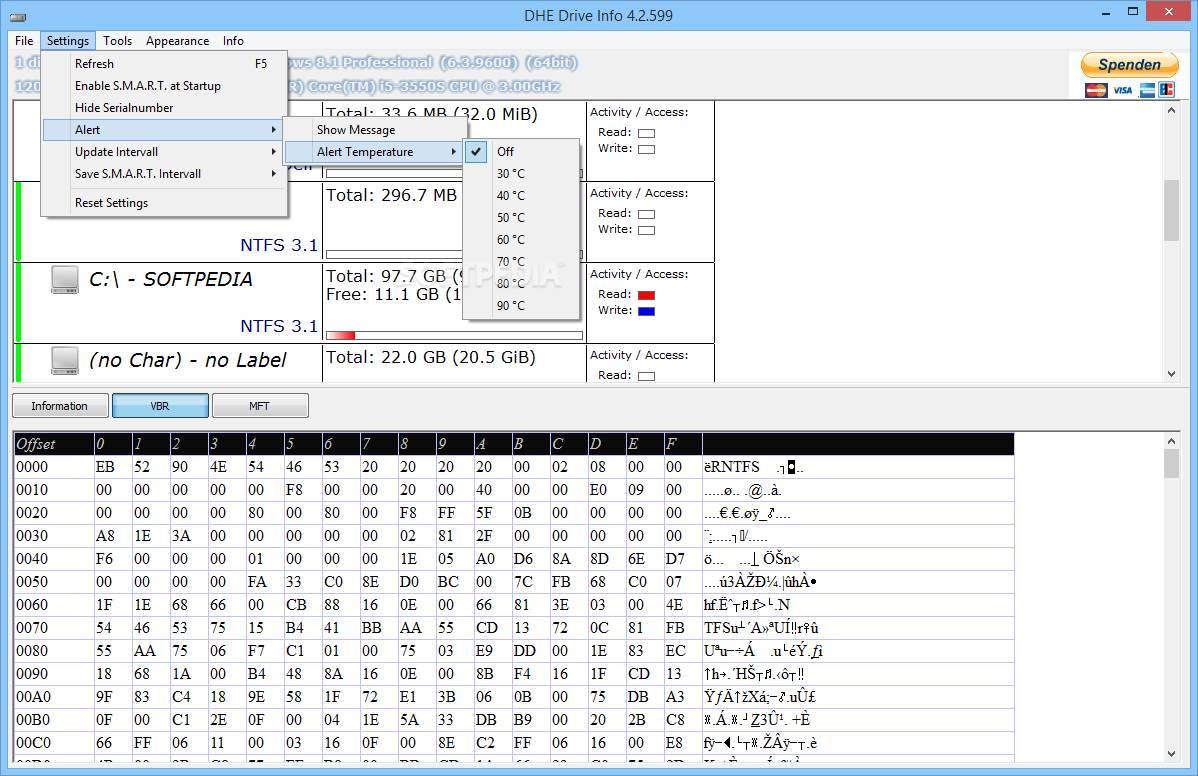Select Refresh from Settings menu
This screenshot has height=776, width=1198.
pyautogui.click(x=164, y=64)
